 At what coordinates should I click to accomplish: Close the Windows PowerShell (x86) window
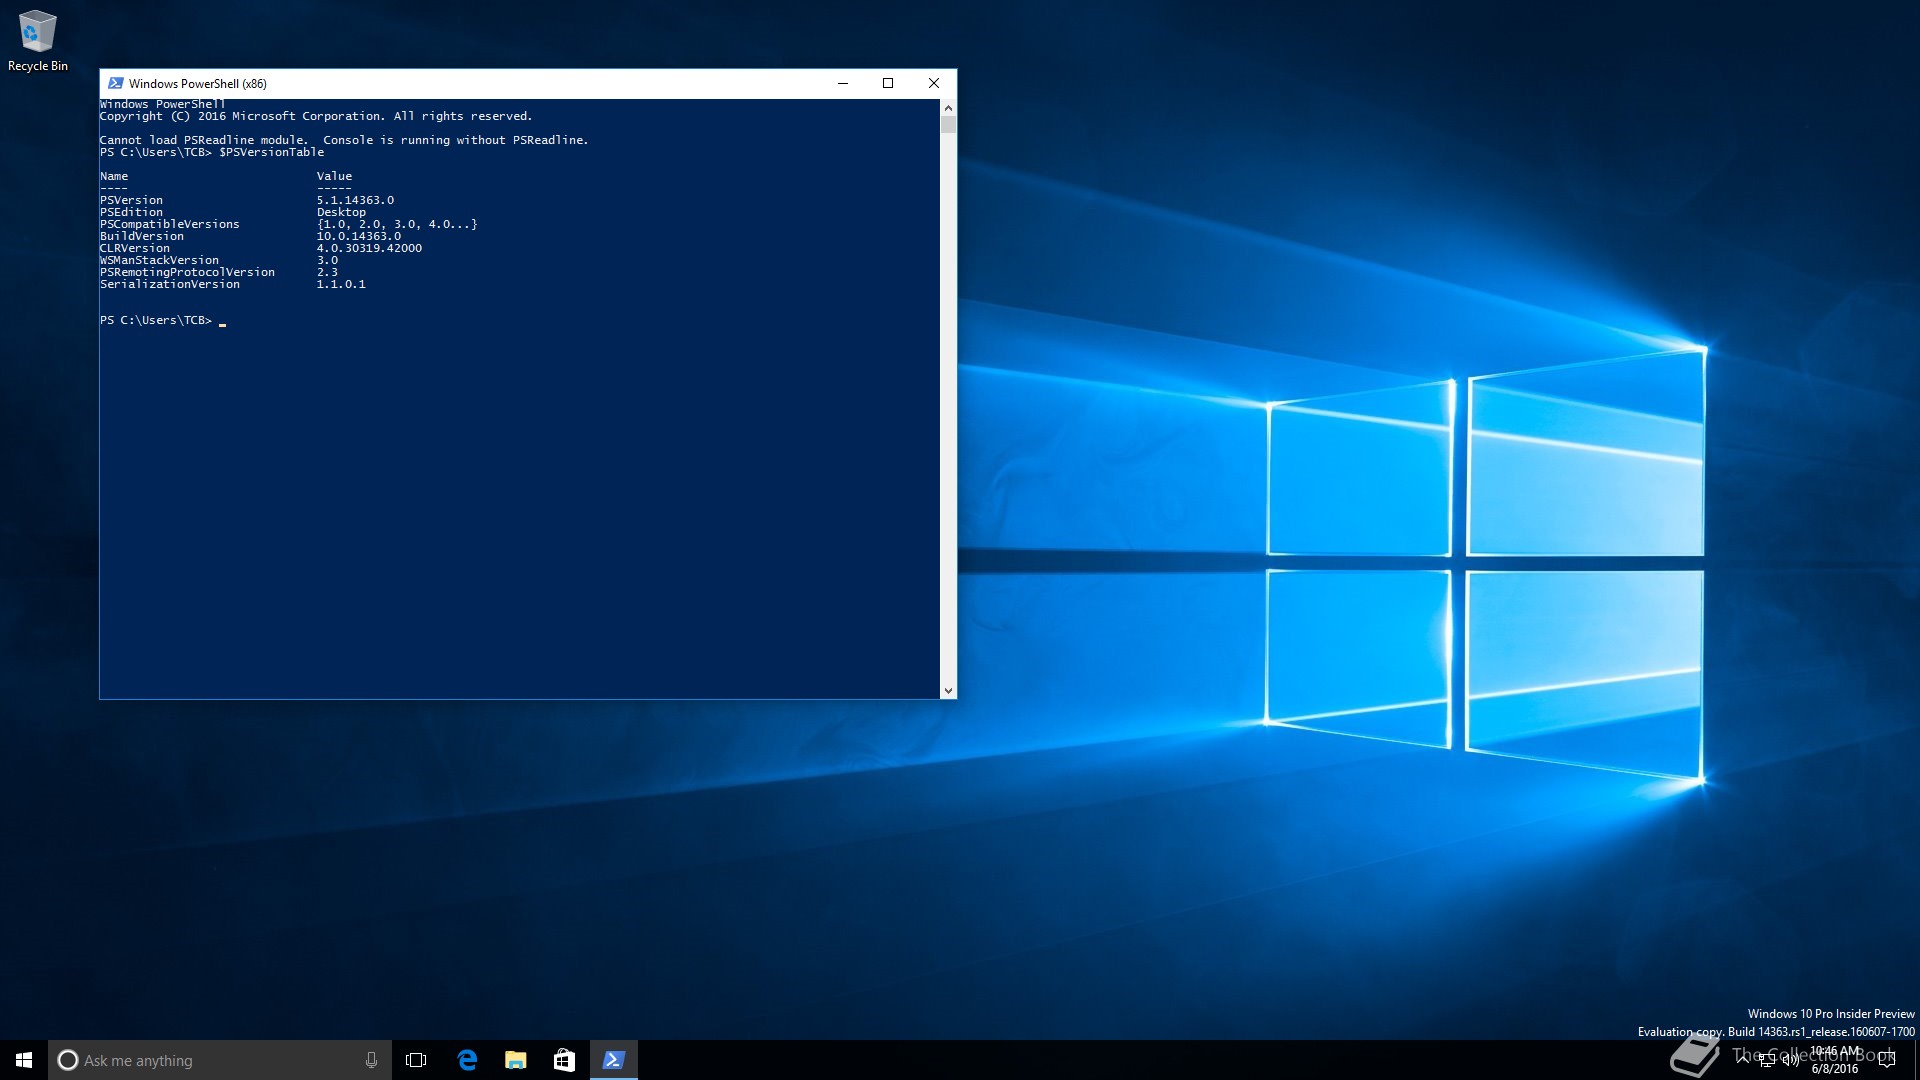click(x=934, y=84)
